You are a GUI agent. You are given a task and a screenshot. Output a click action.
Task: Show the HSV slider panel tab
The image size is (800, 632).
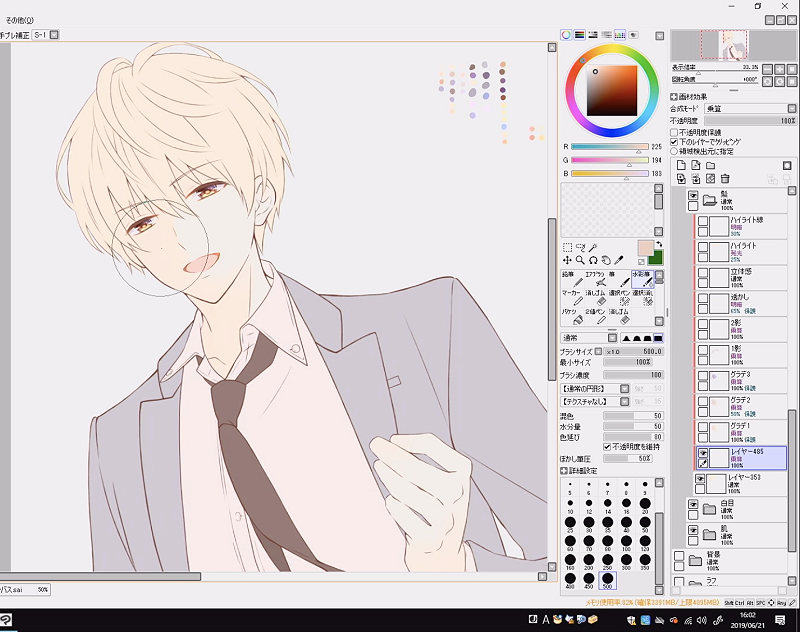(x=593, y=35)
